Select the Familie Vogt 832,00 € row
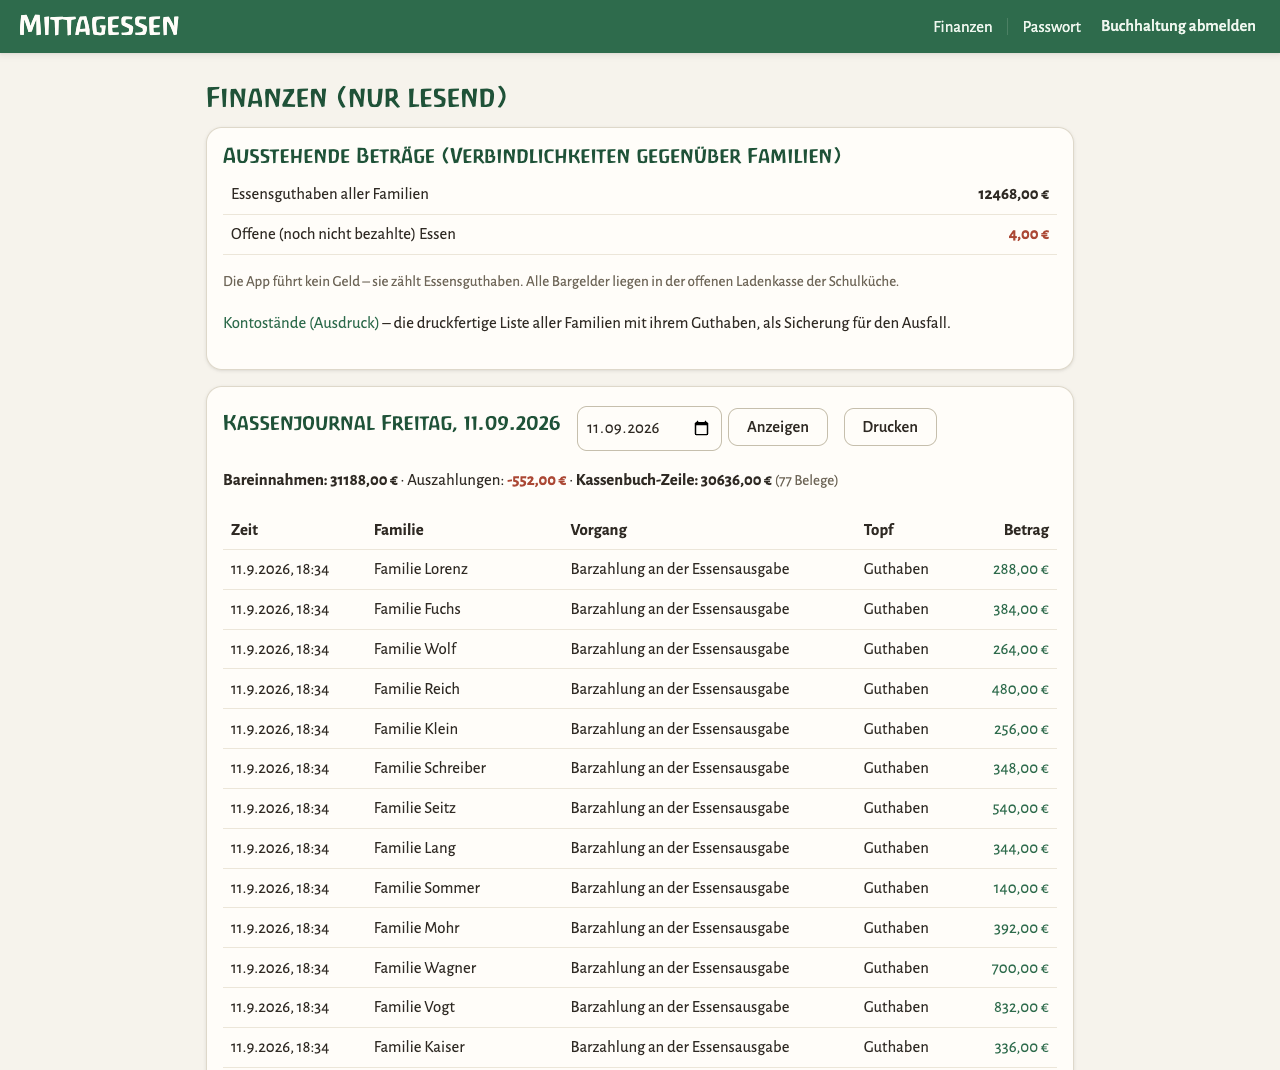Image resolution: width=1280 pixels, height=1070 pixels. pos(640,1007)
